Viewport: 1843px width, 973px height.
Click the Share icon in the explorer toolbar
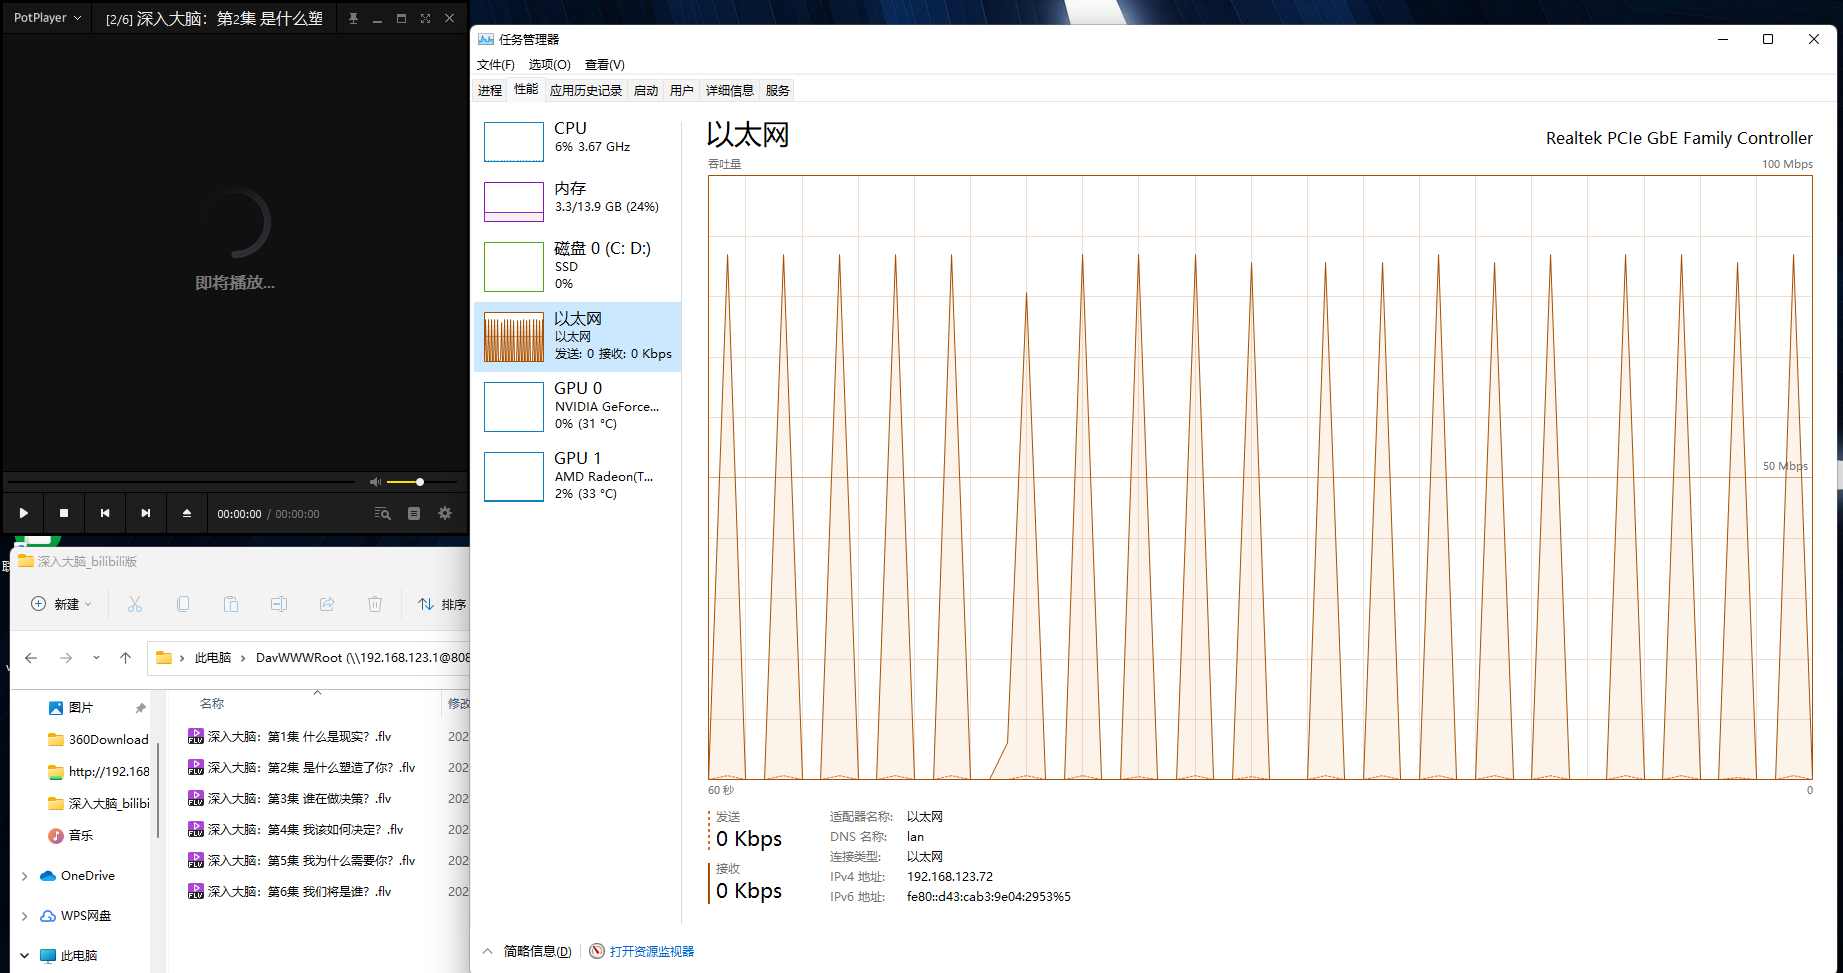point(327,604)
